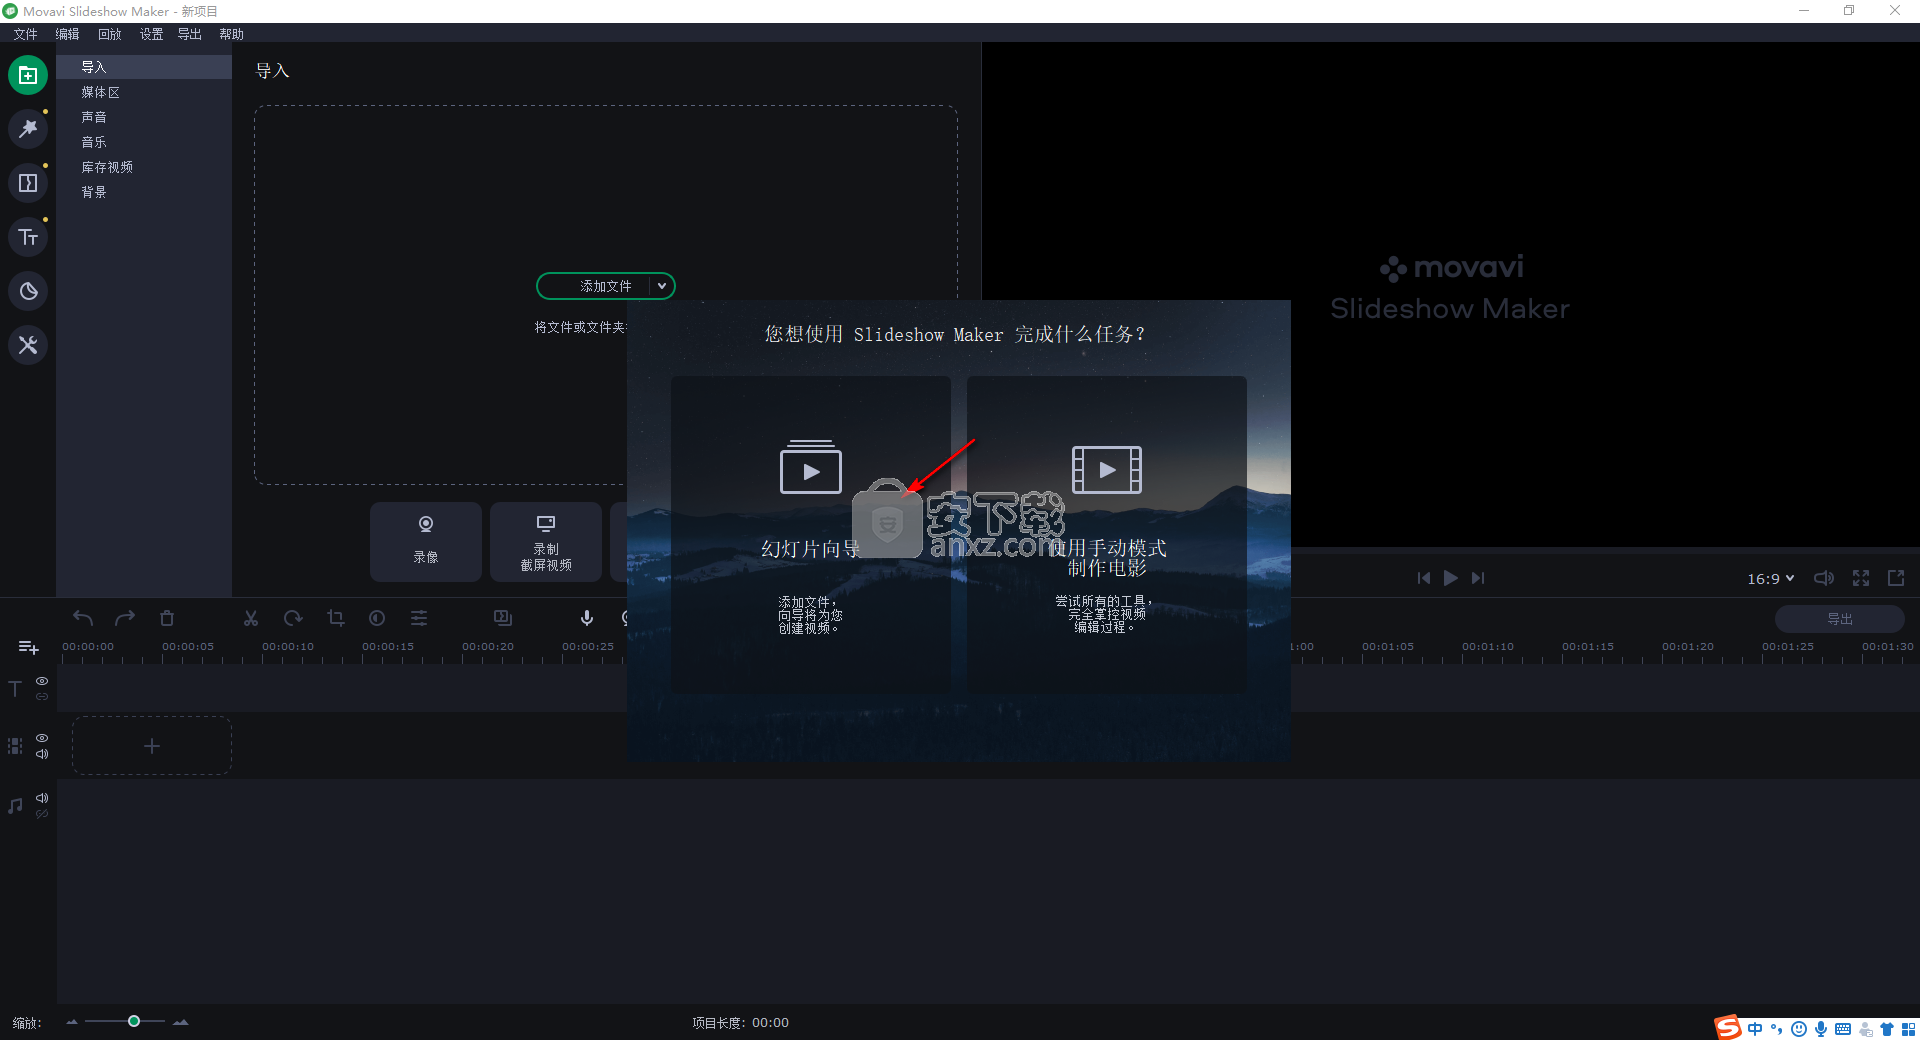Choose the manual mode movie option
This screenshot has height=1040, width=1920.
1107,534
